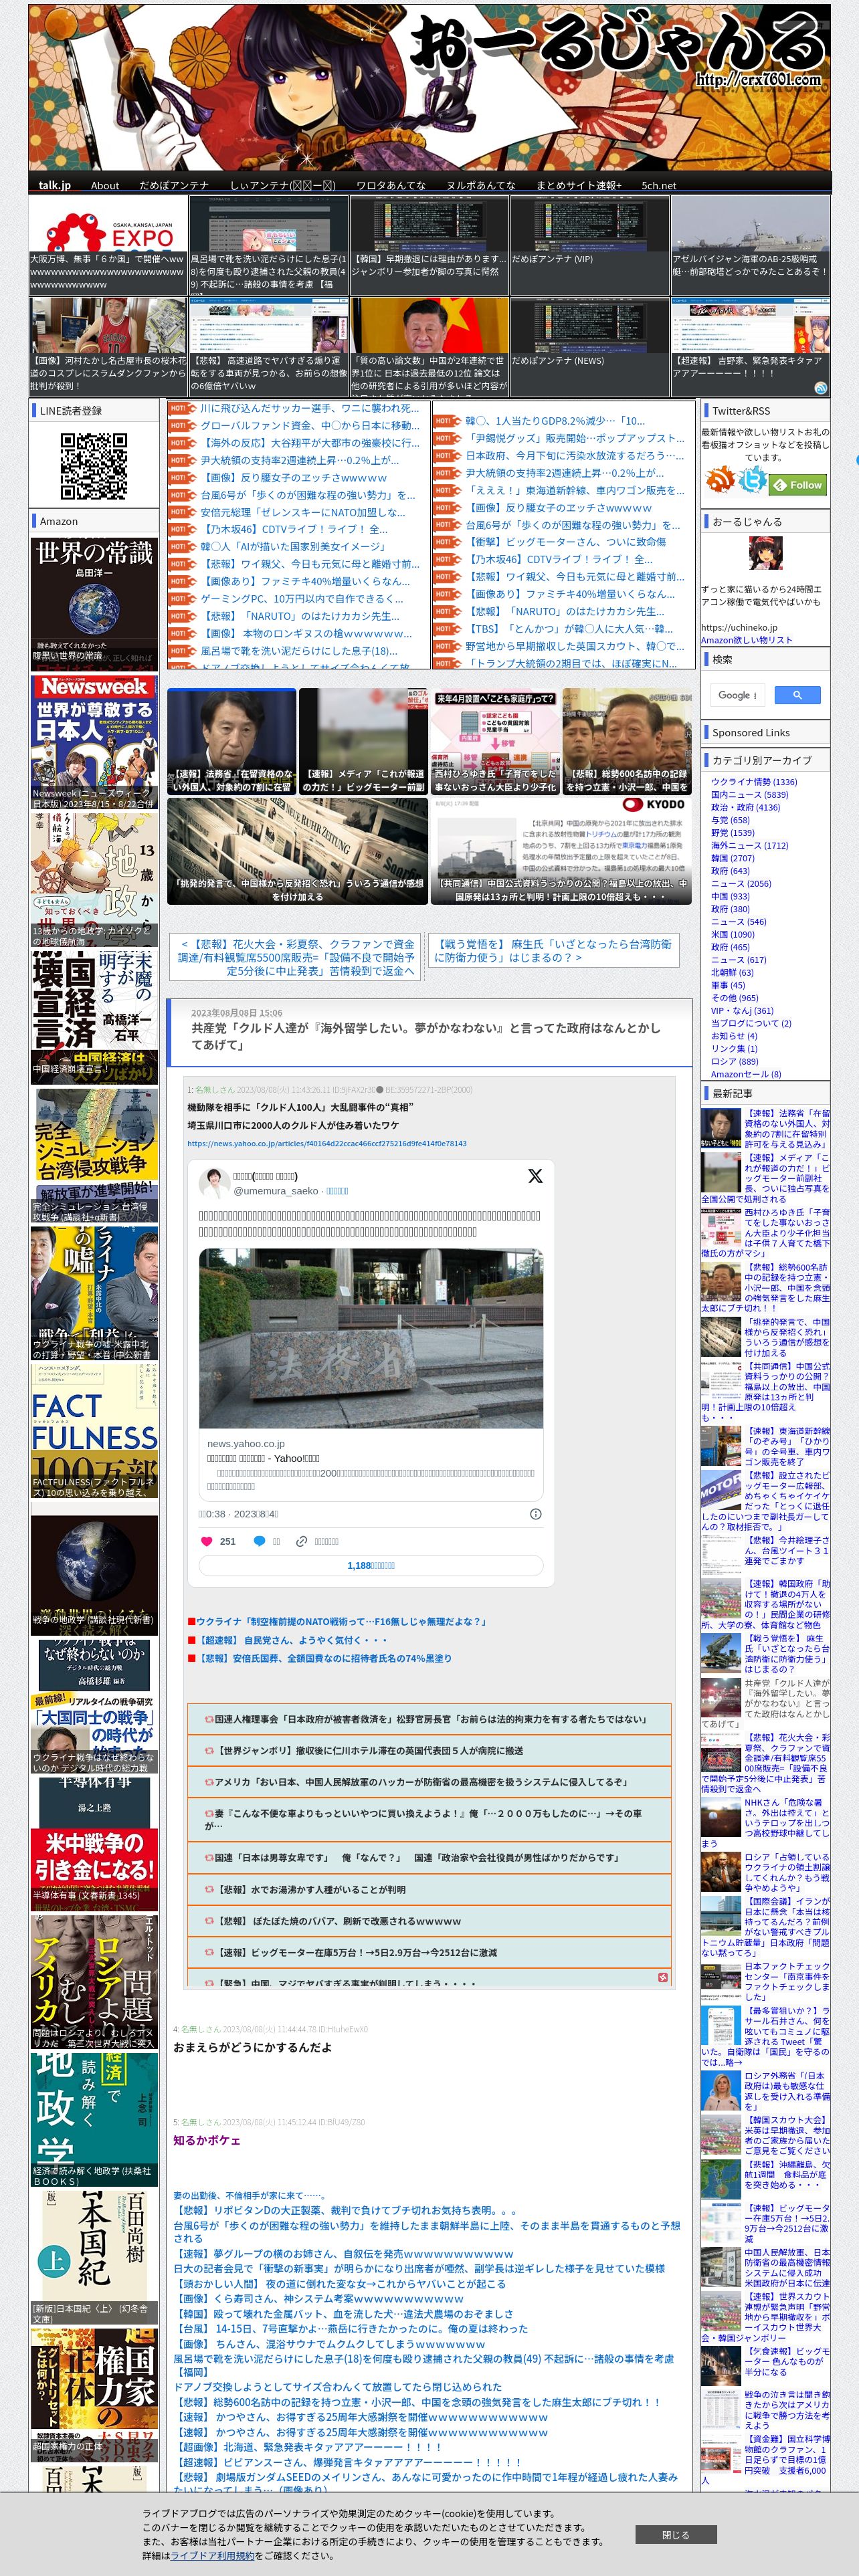This screenshot has height=2576, width=859.
Task: Open article title 共産党「クルド人達が」 heading
Action: [426, 1035]
